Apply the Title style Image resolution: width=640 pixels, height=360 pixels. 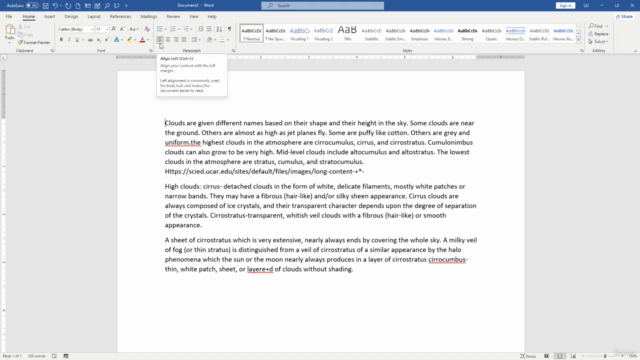[x=347, y=33]
